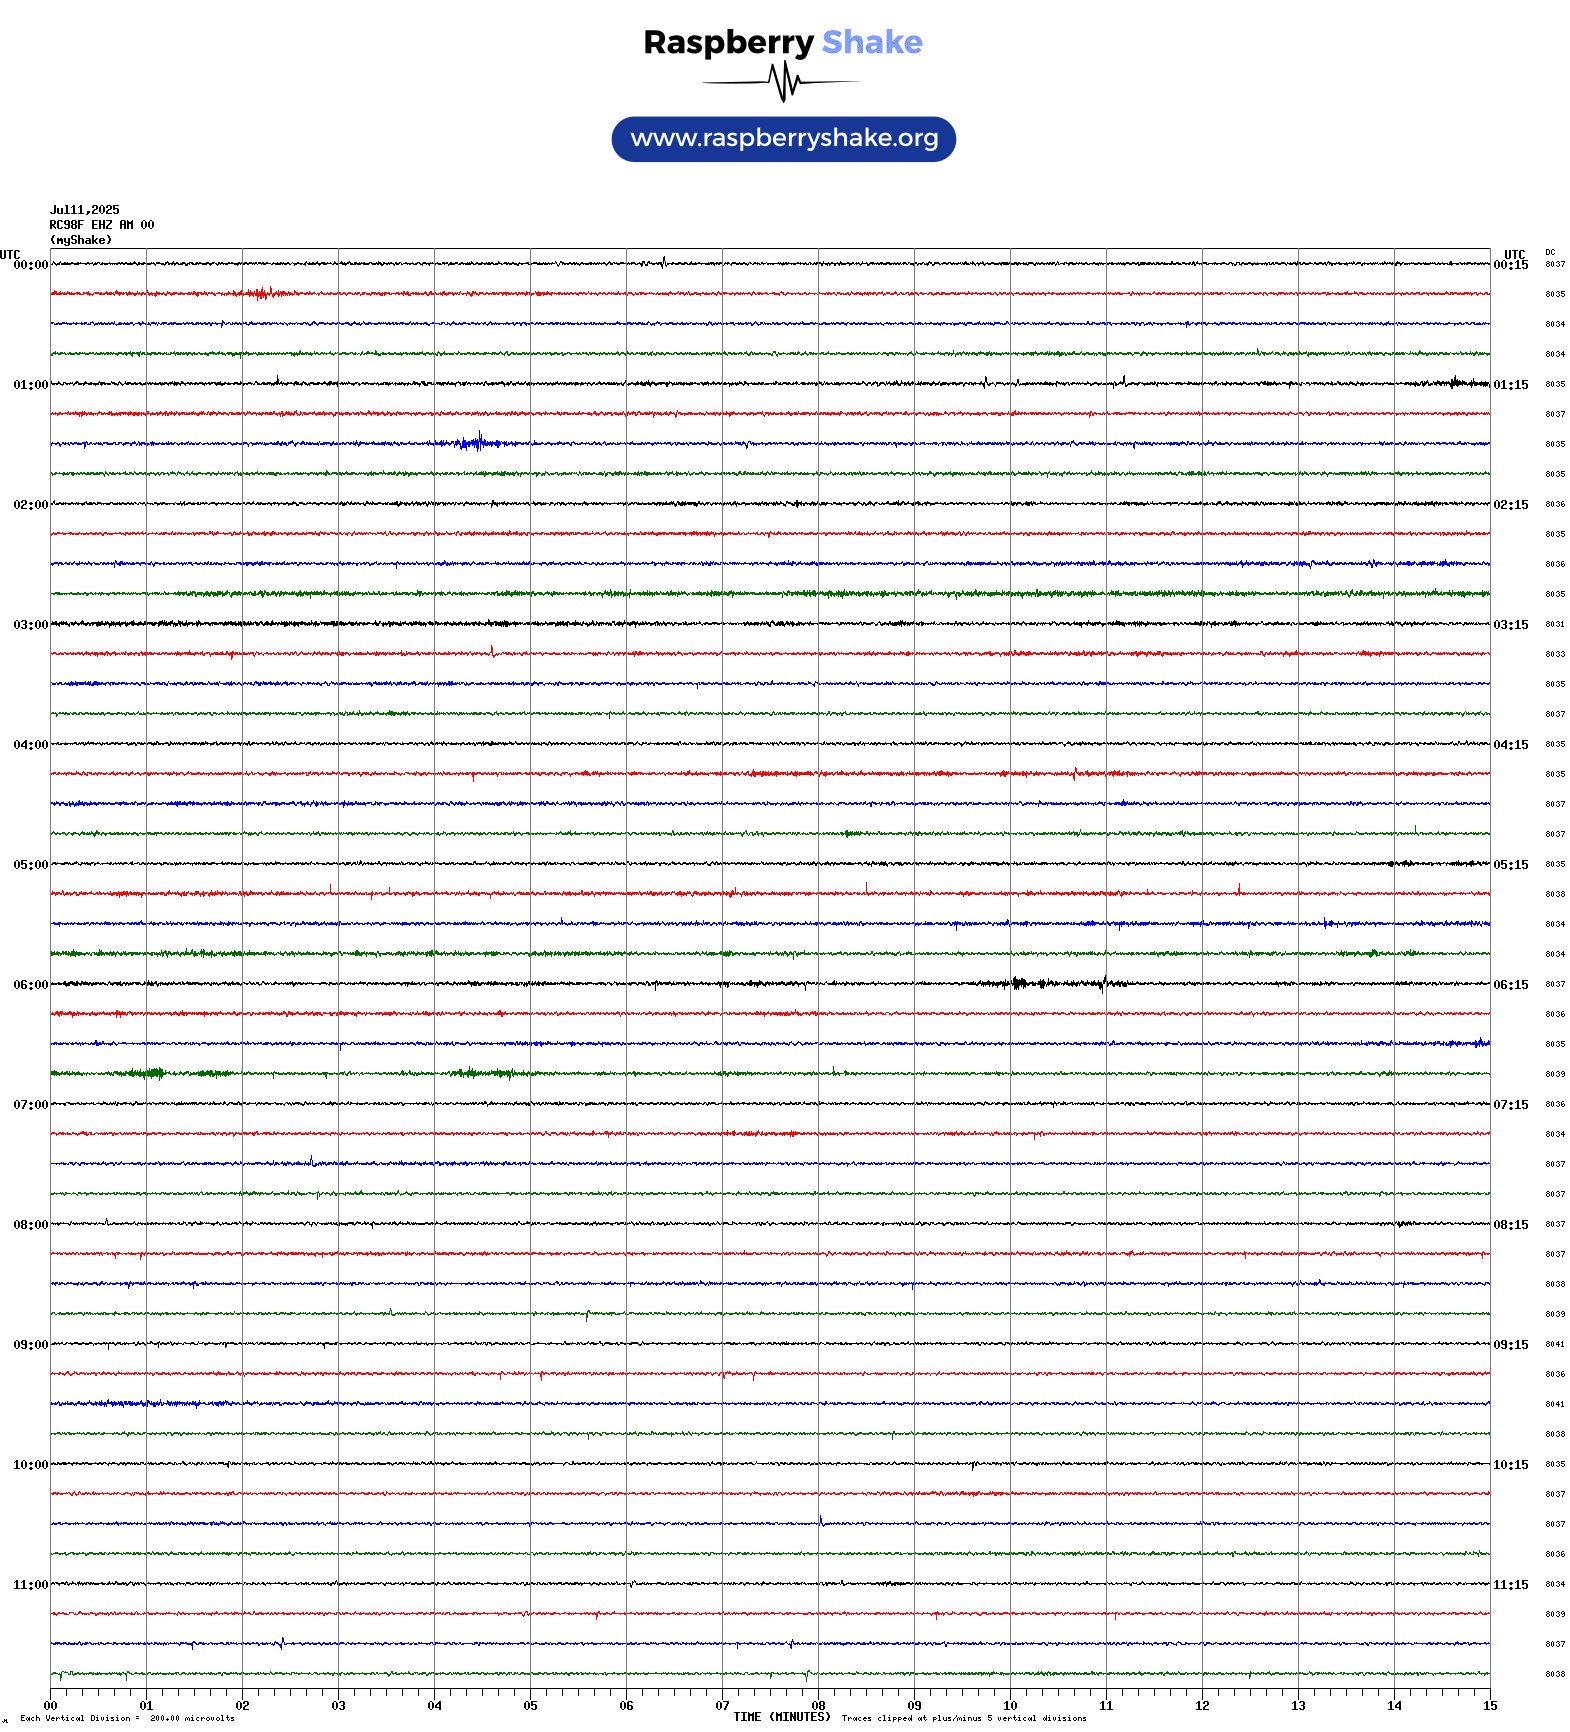Click the traces clipped footnote text
1570x1732 pixels.
click(x=964, y=1718)
